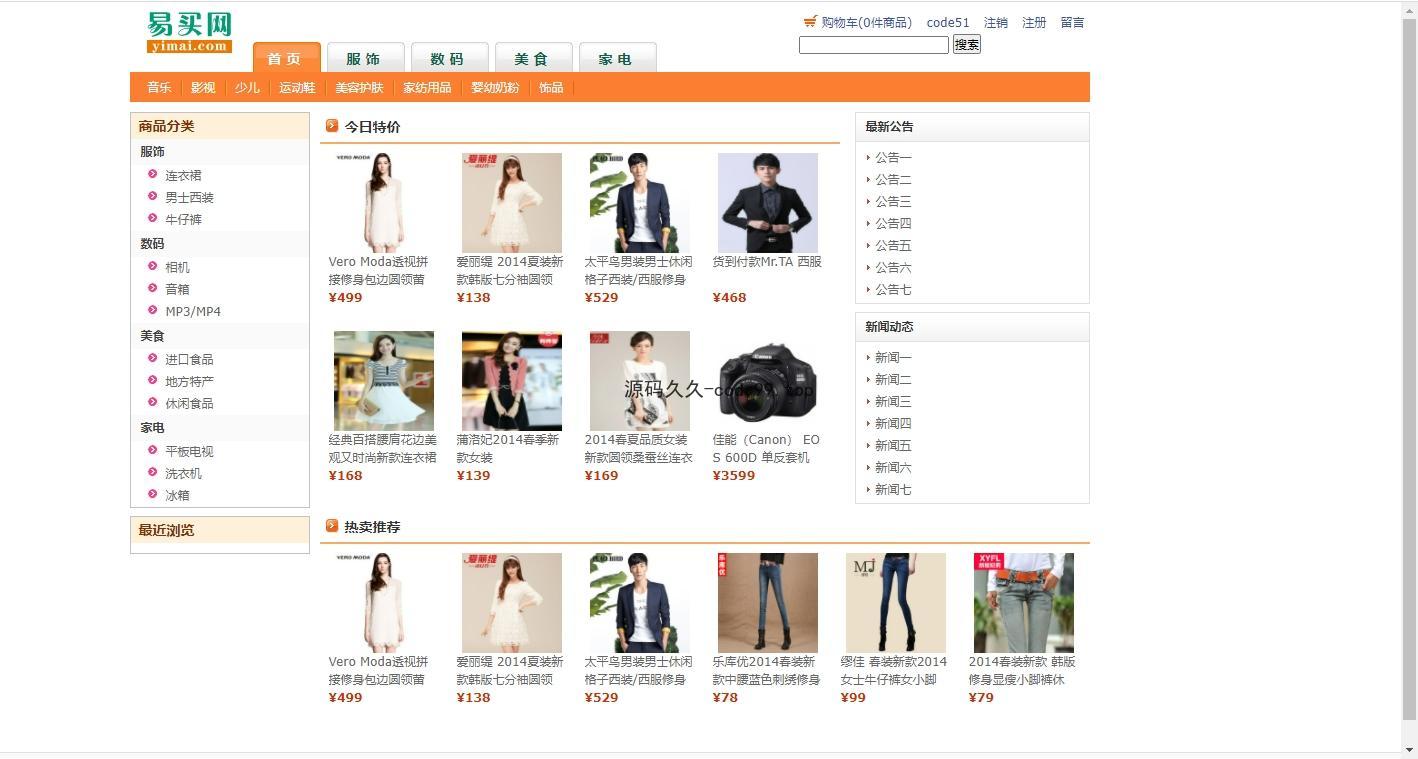The width and height of the screenshot is (1418, 759).
Task: Click the 爱丽缇 dress thumbnail in 今日特价
Action: pyautogui.click(x=512, y=203)
